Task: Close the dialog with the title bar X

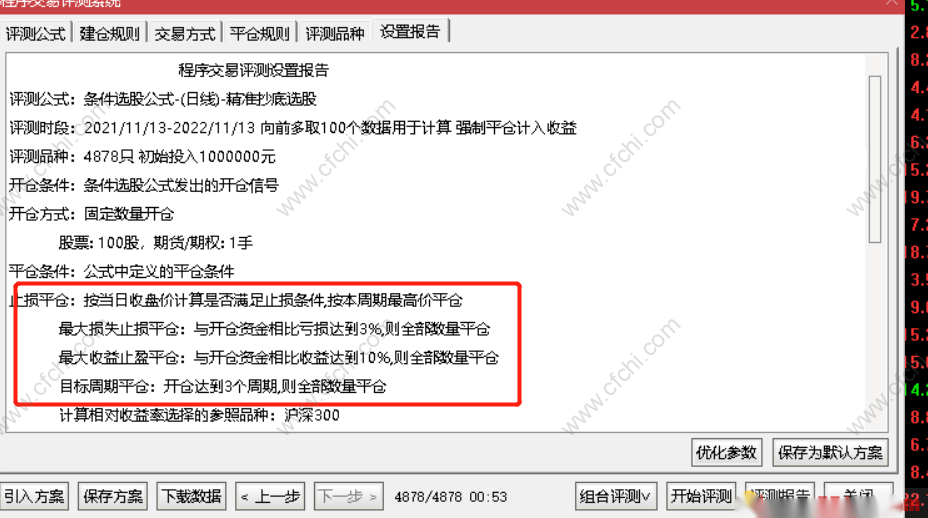Action: pos(892,3)
